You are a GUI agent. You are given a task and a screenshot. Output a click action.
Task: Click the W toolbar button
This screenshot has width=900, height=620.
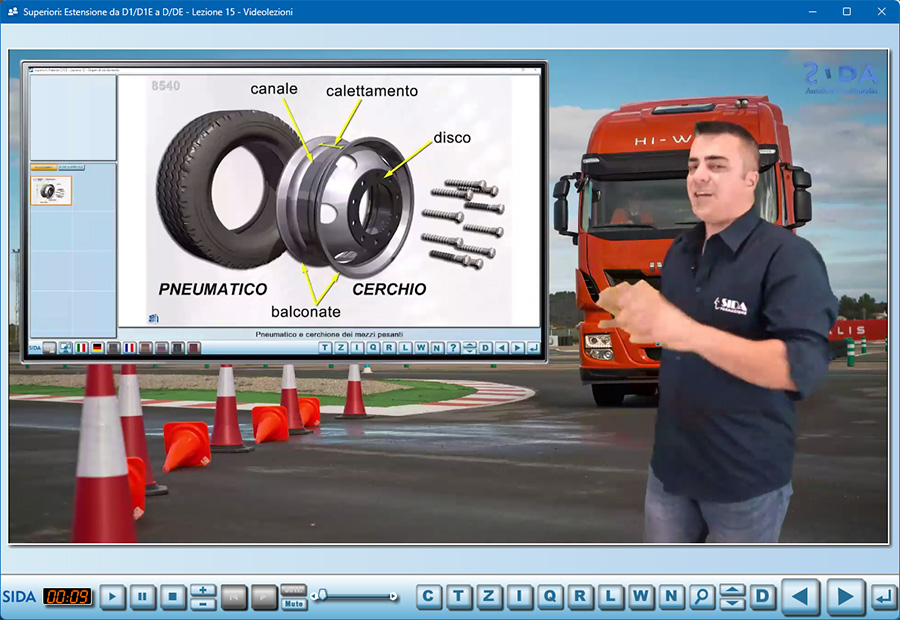(641, 597)
